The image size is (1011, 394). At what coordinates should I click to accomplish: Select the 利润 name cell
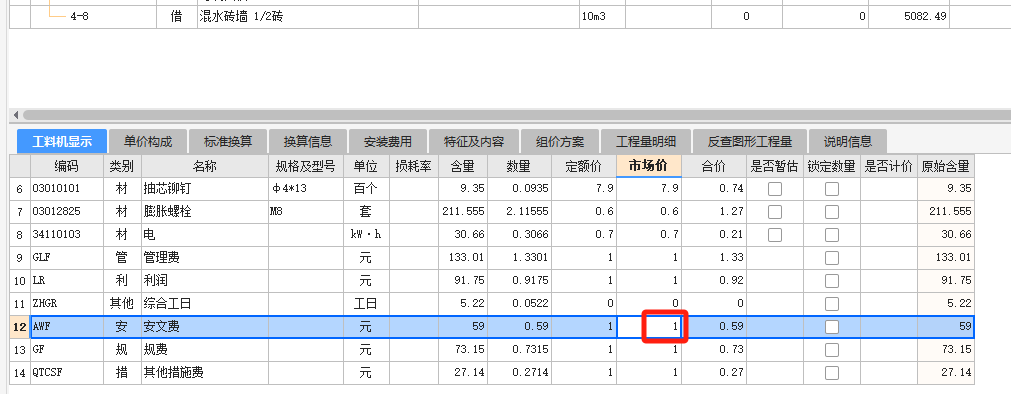204,281
